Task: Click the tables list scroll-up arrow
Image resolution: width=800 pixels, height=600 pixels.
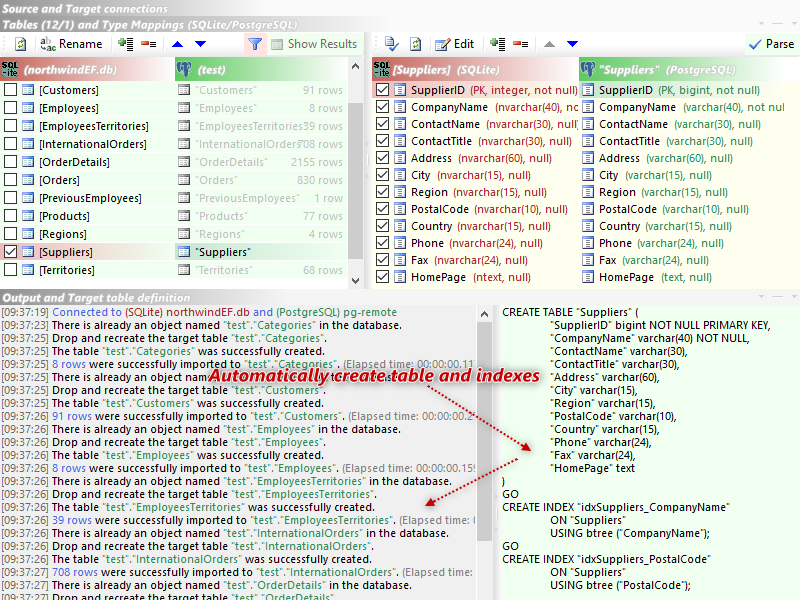Action: click(x=356, y=66)
